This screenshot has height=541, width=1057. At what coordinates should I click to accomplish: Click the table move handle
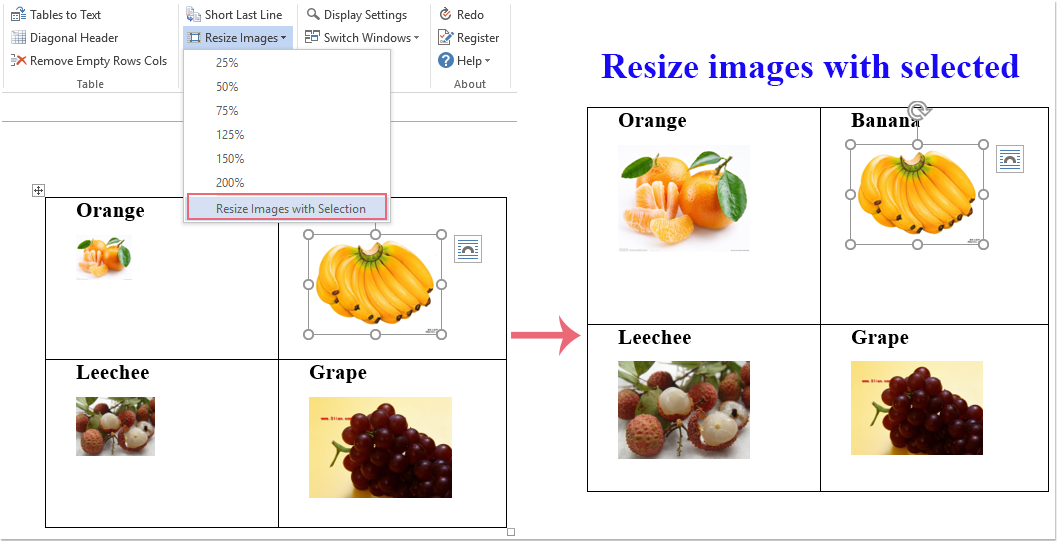click(x=38, y=190)
